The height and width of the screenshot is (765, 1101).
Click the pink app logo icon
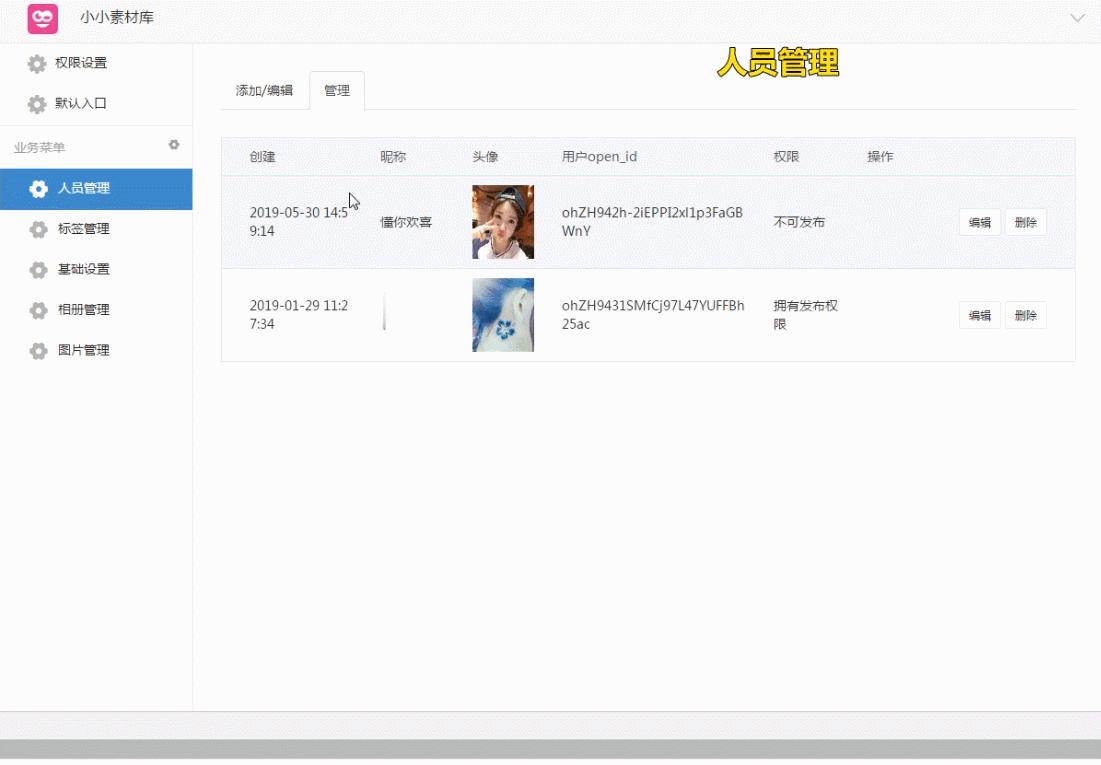[41, 18]
